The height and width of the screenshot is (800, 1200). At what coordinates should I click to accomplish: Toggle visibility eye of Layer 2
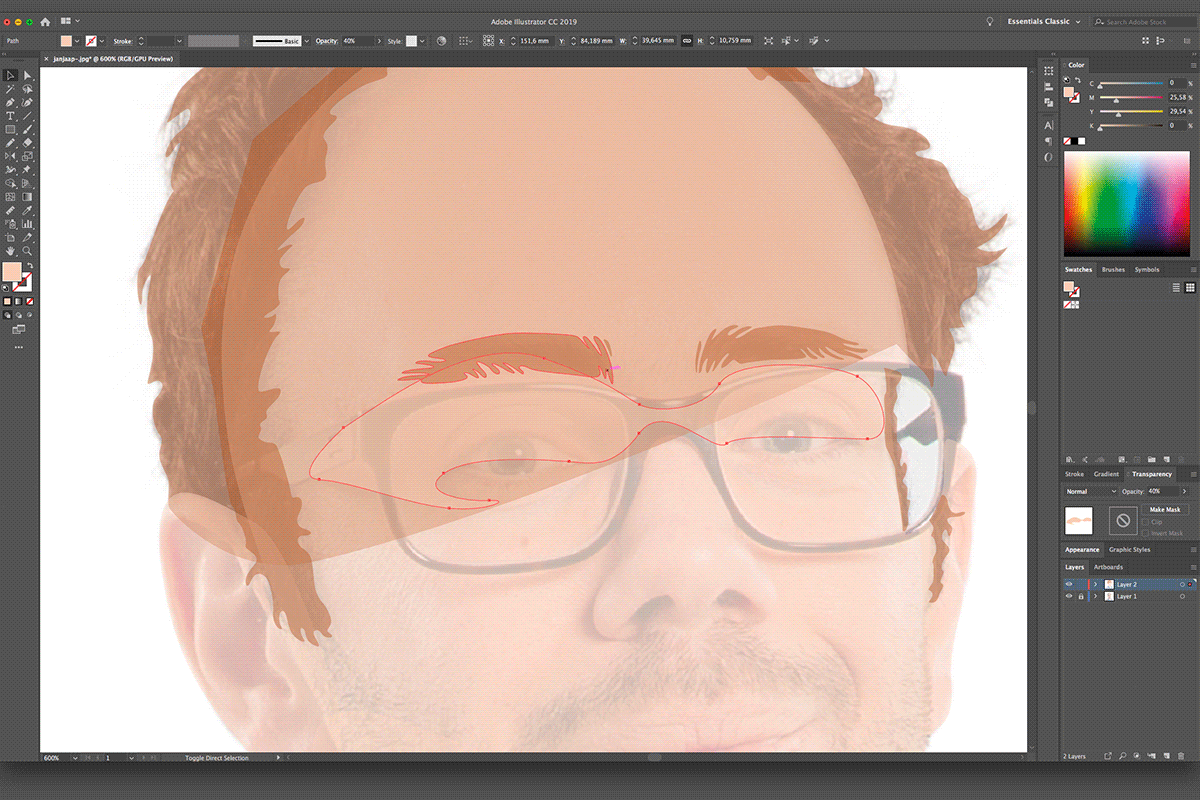tap(1069, 584)
